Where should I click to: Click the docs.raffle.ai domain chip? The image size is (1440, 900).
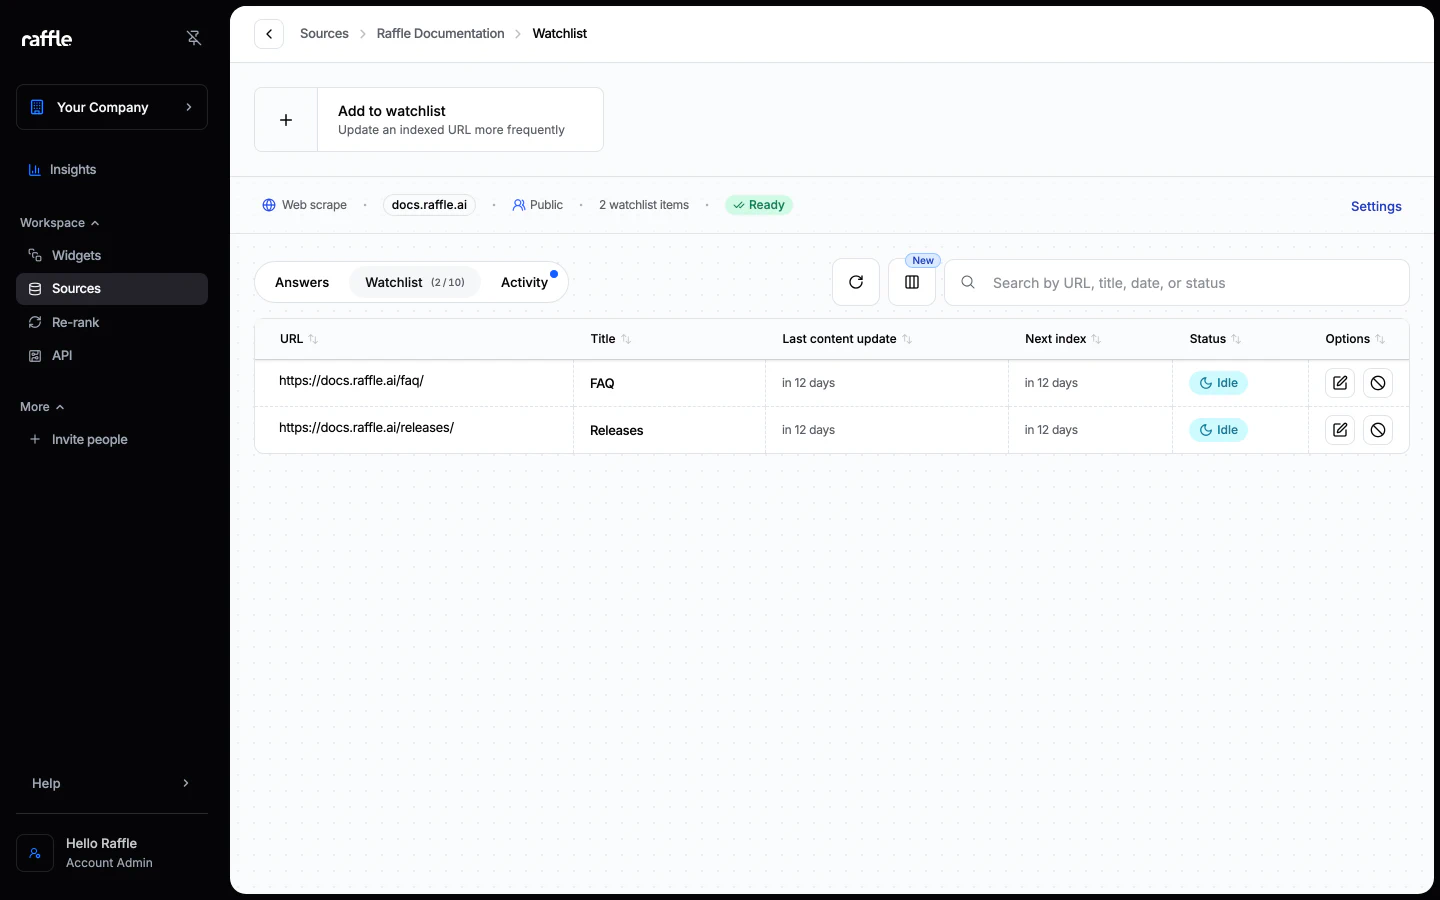click(x=429, y=205)
